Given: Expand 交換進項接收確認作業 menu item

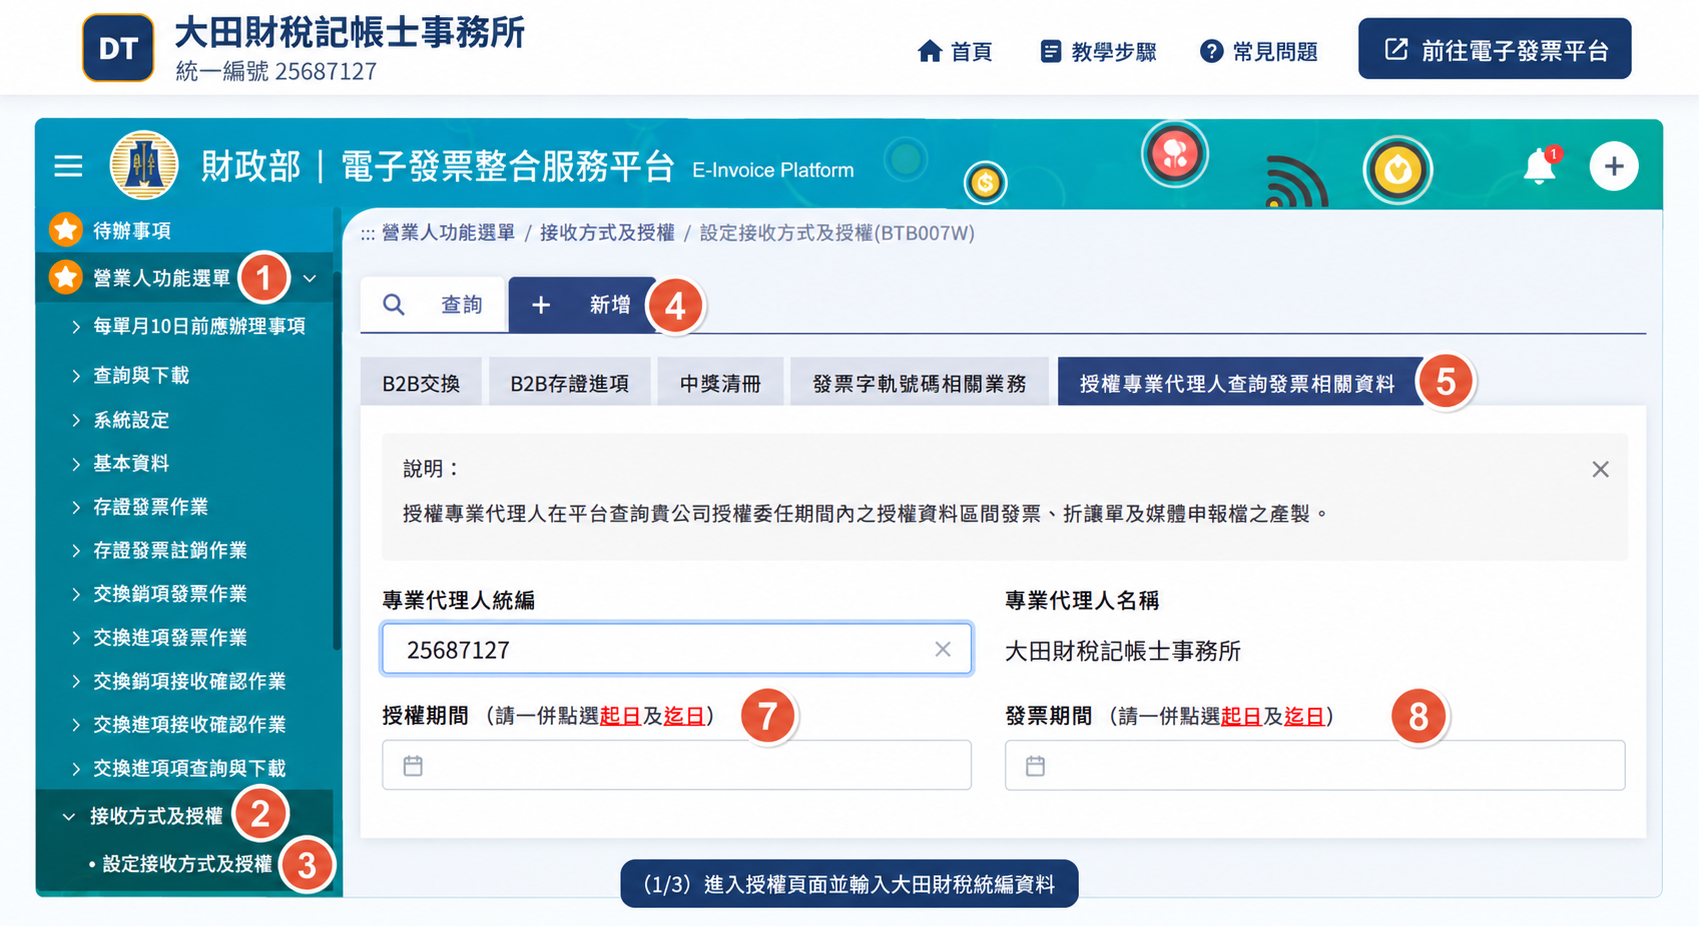Looking at the screenshot, I should tap(178, 724).
